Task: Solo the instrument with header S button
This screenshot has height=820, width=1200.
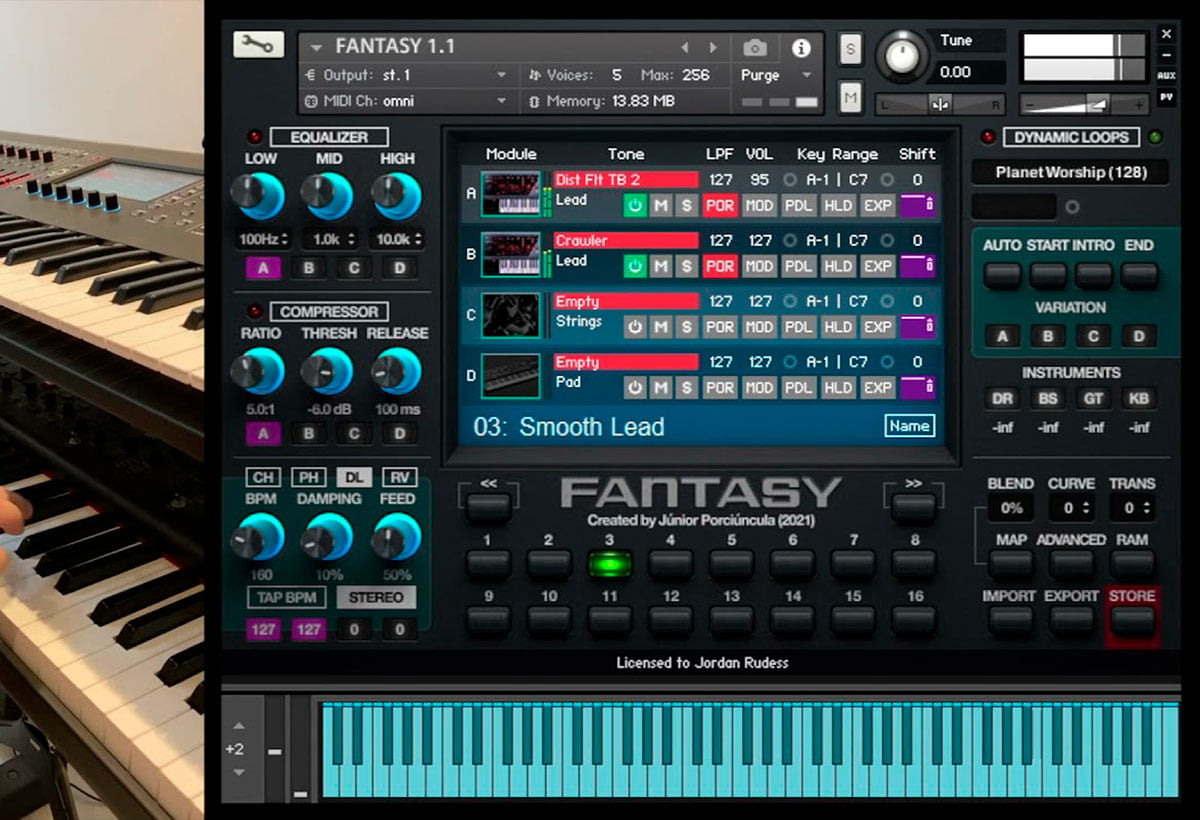Action: click(850, 48)
